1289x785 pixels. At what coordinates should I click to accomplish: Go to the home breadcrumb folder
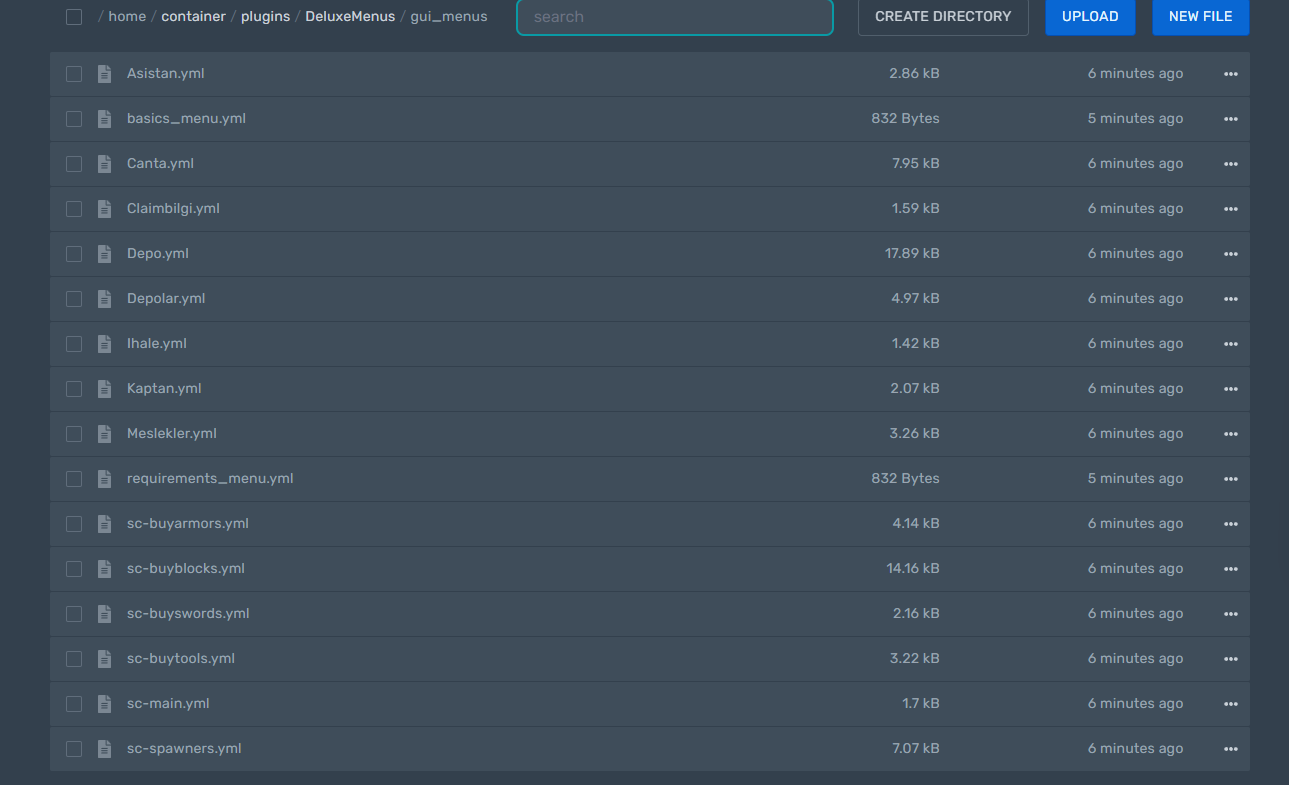click(127, 17)
